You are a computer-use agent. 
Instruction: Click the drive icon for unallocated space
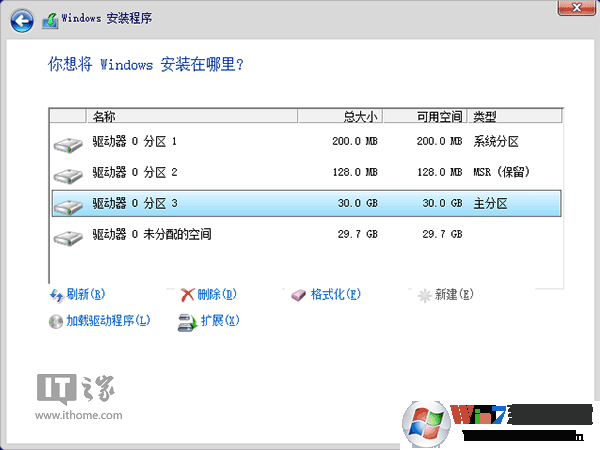68,238
